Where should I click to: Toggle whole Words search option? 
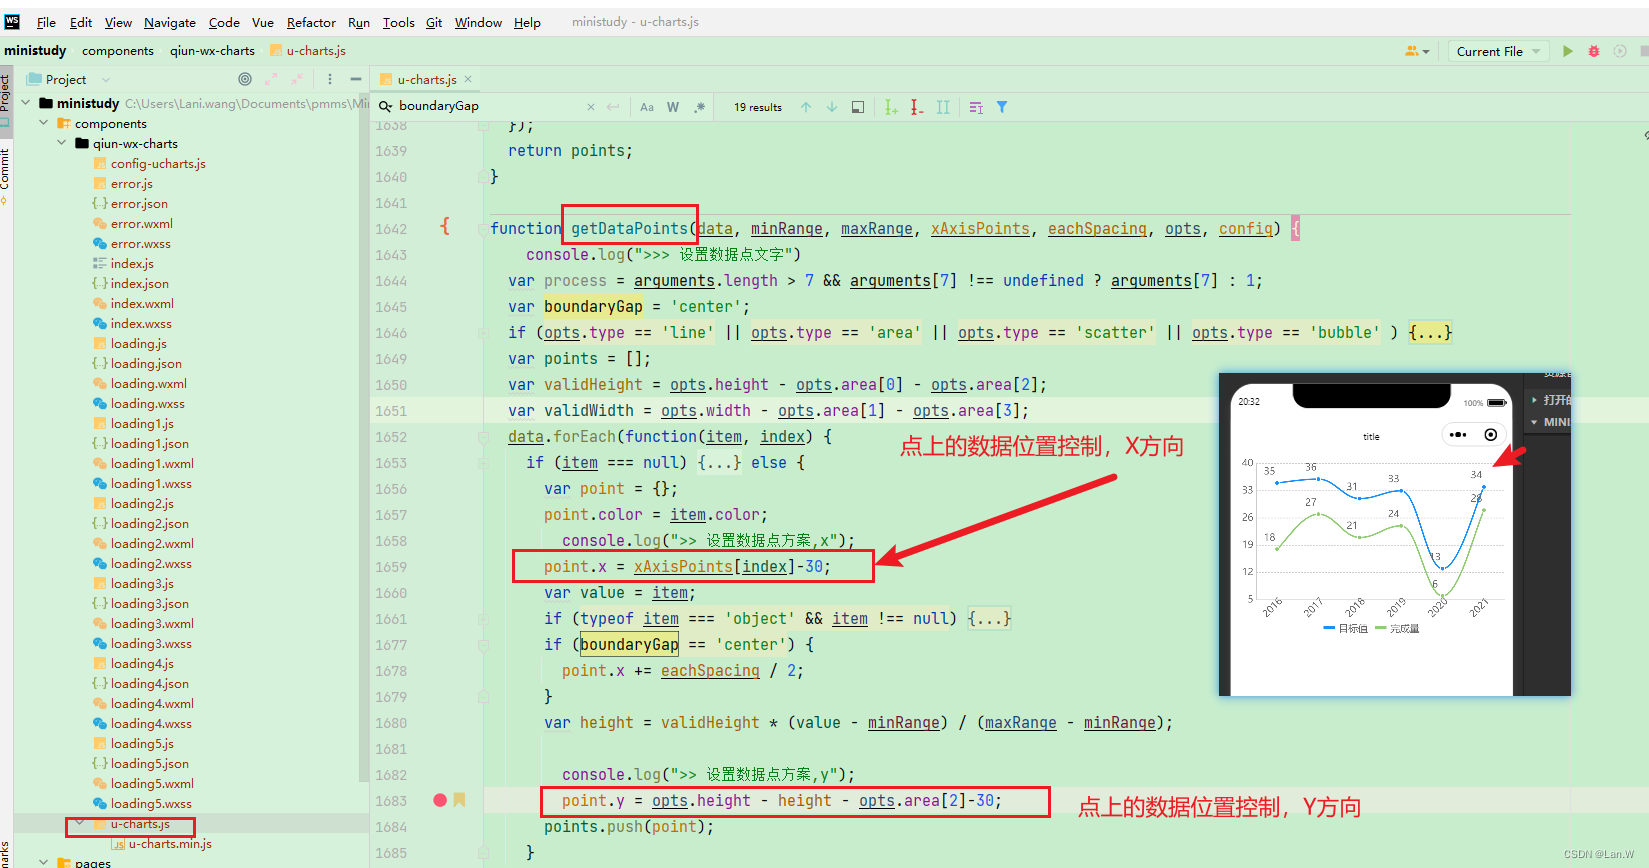tap(673, 107)
